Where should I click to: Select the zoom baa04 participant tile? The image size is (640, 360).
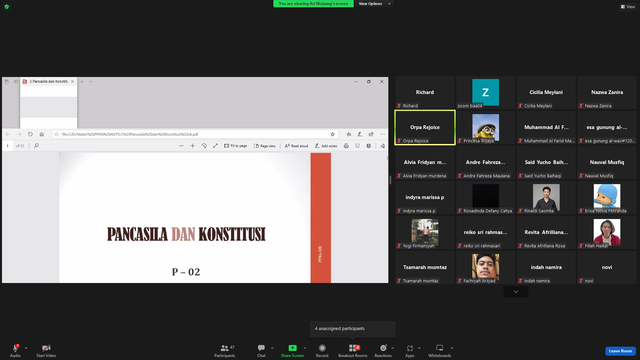pos(485,92)
